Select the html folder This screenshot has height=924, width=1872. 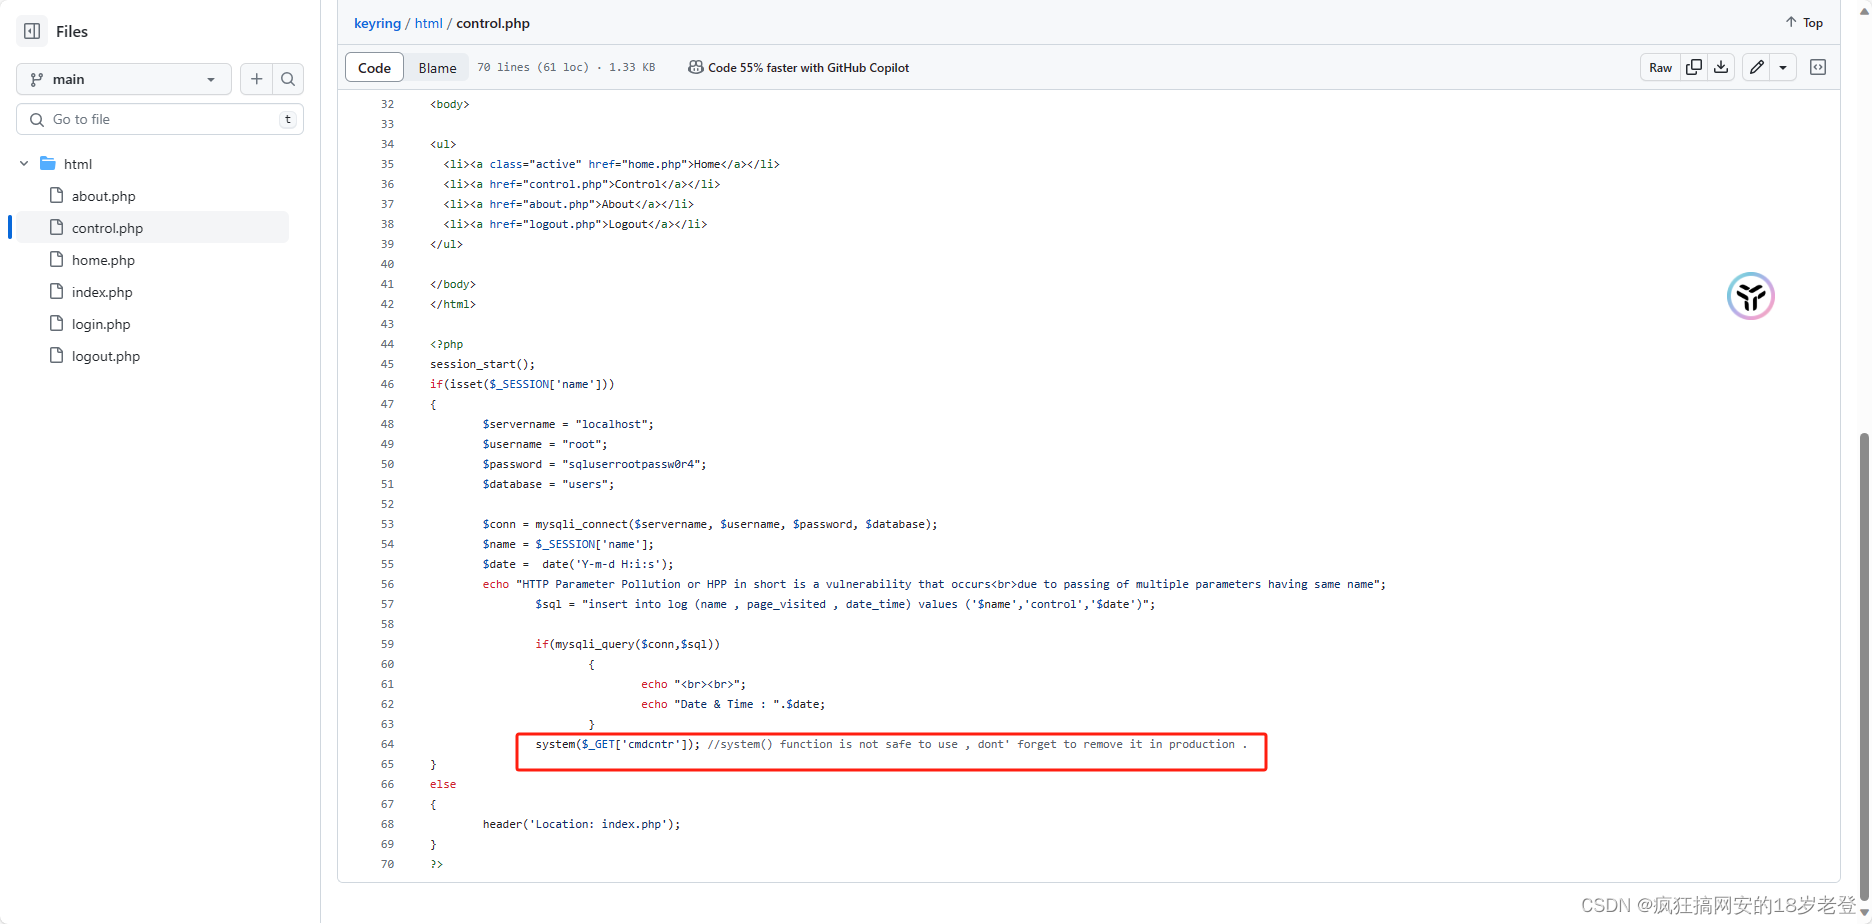tap(78, 164)
